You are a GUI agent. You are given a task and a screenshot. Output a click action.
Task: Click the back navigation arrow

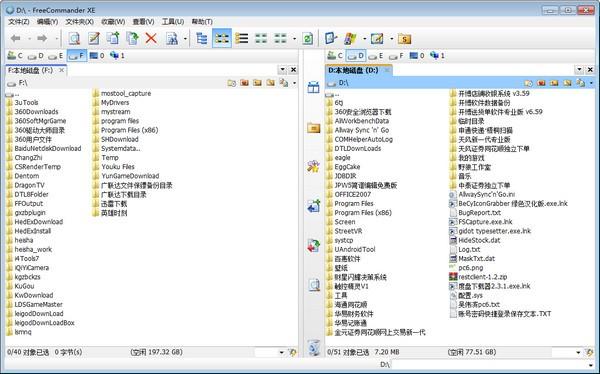point(16,38)
